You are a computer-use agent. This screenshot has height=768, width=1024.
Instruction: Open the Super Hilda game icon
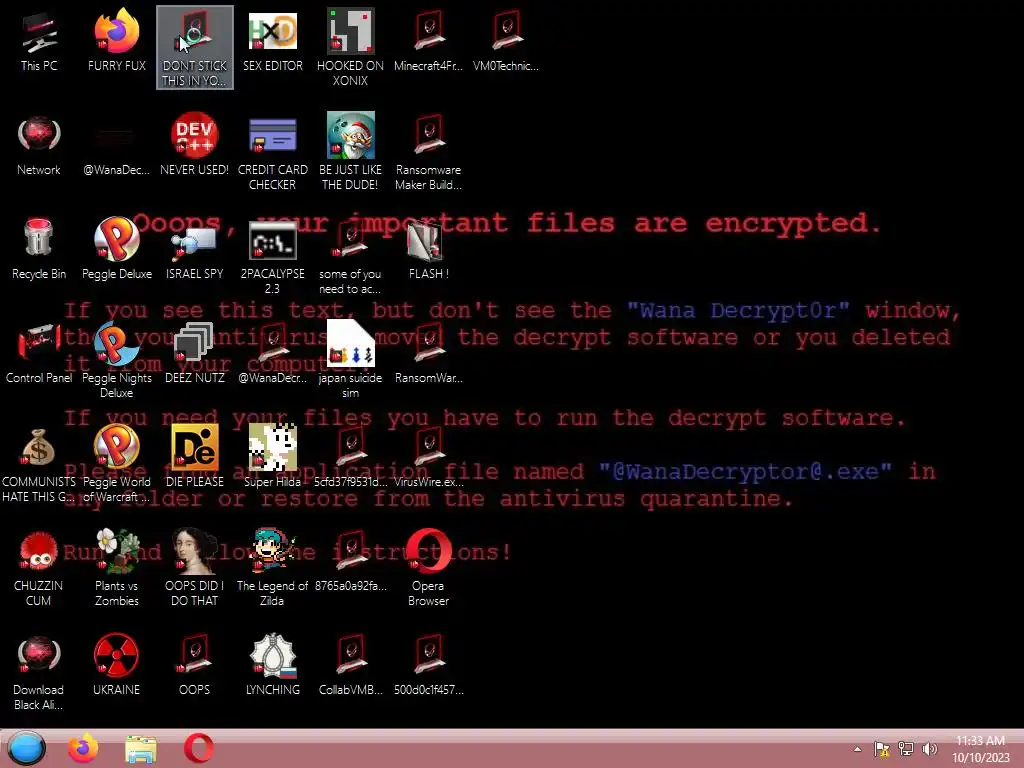(x=272, y=458)
